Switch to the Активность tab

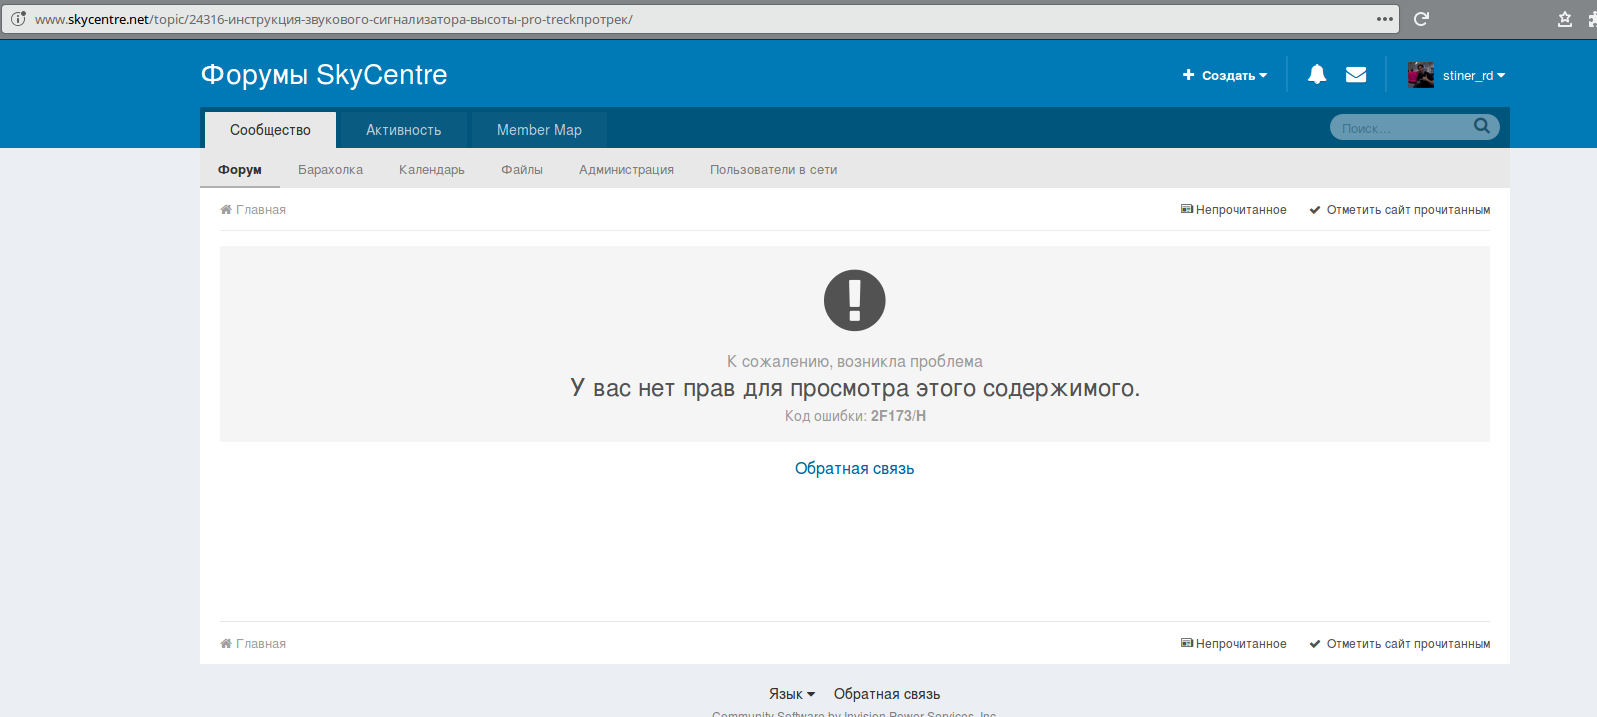(x=403, y=130)
